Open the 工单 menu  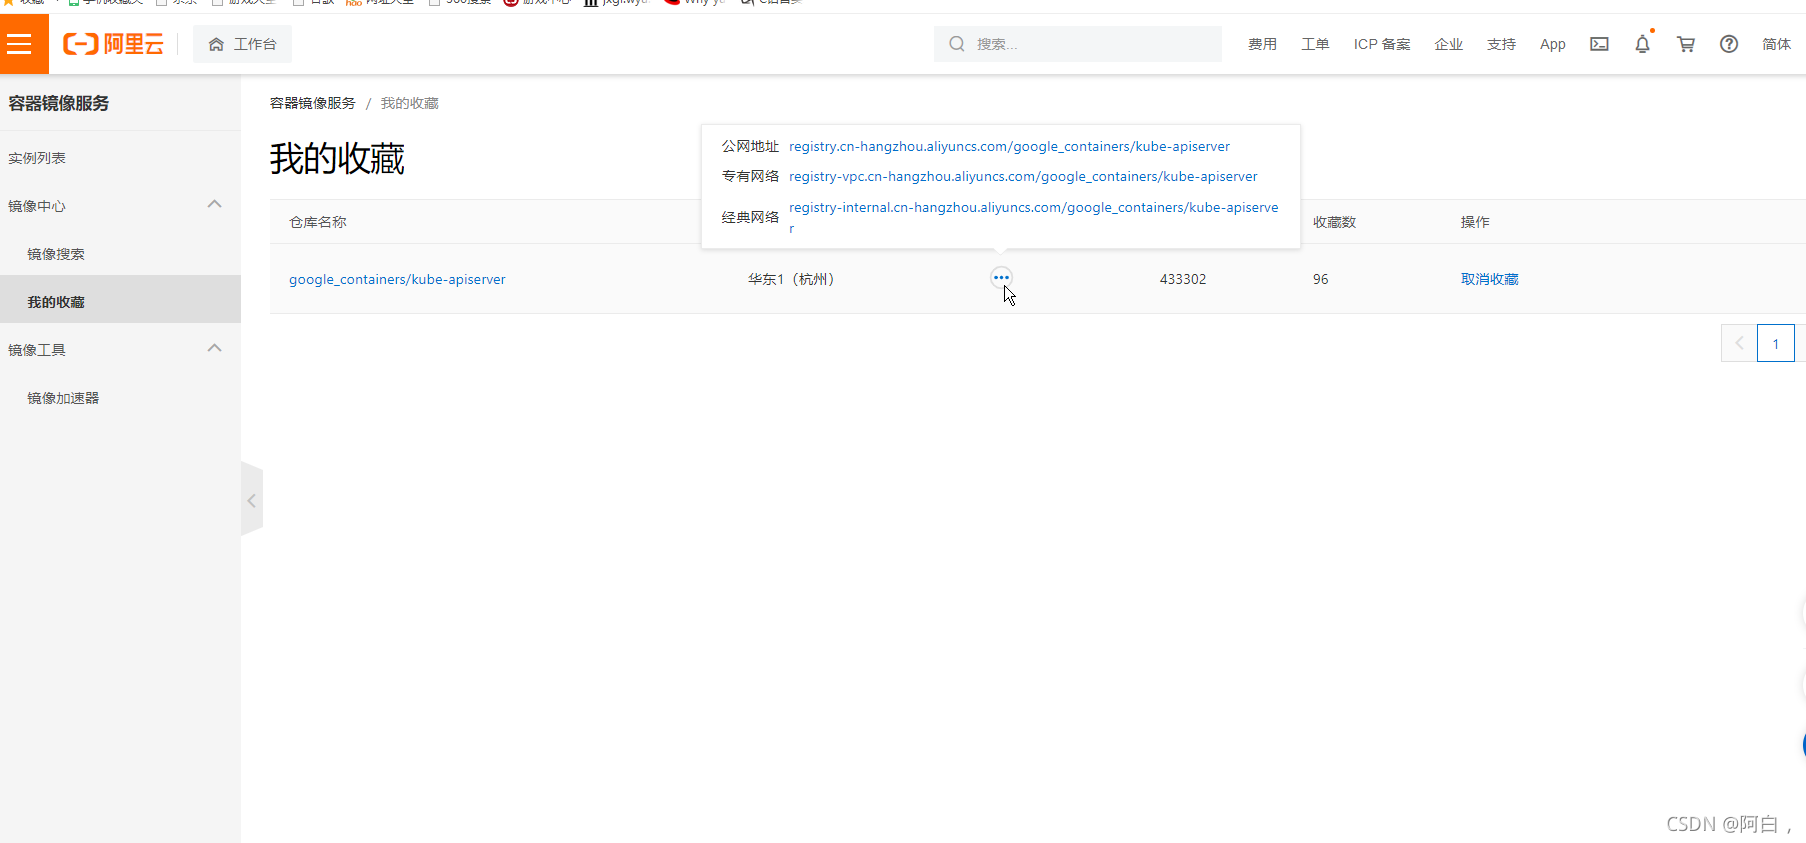click(x=1315, y=44)
